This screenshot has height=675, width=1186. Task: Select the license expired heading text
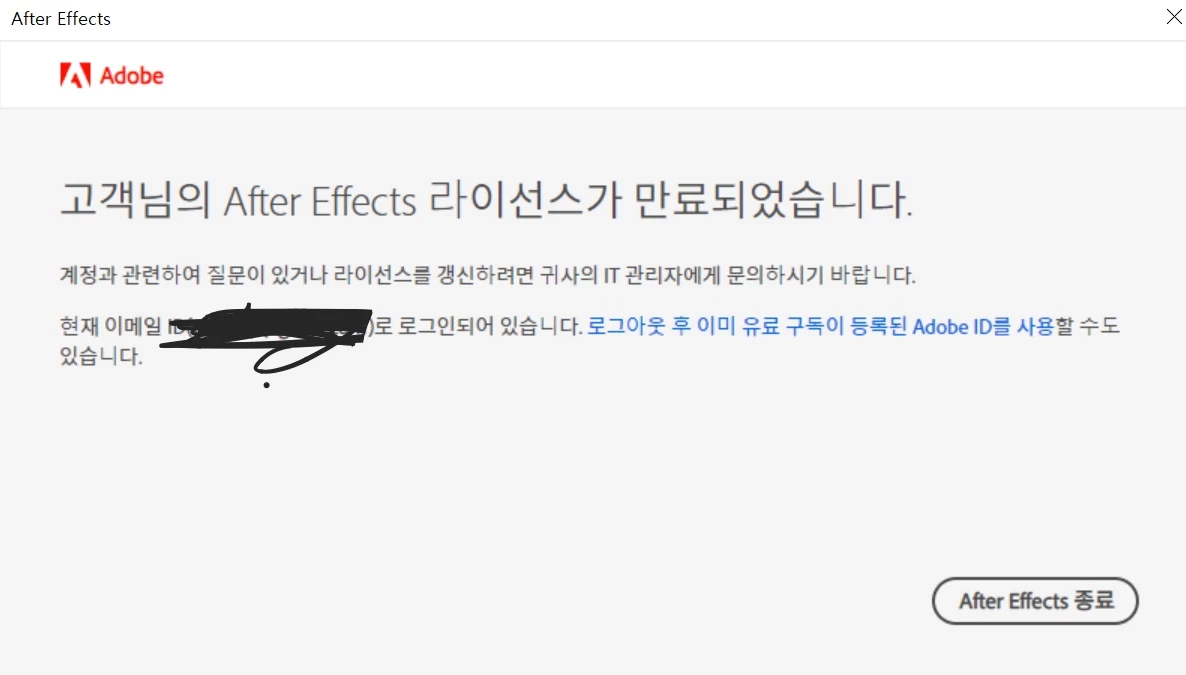(x=486, y=201)
